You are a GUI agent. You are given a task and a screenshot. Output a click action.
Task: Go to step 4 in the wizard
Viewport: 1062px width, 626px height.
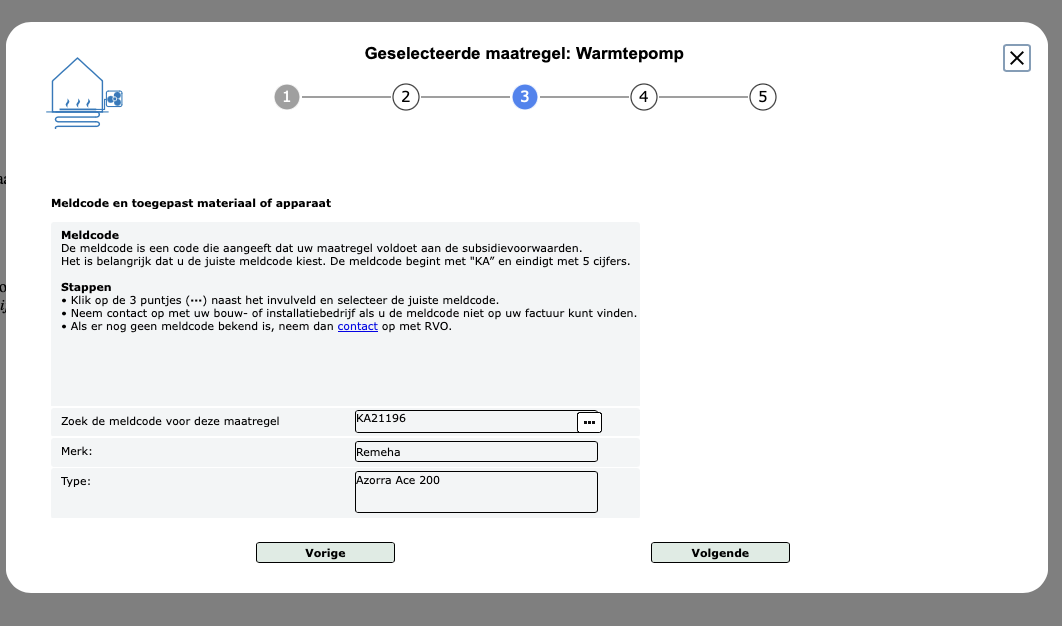click(x=643, y=97)
